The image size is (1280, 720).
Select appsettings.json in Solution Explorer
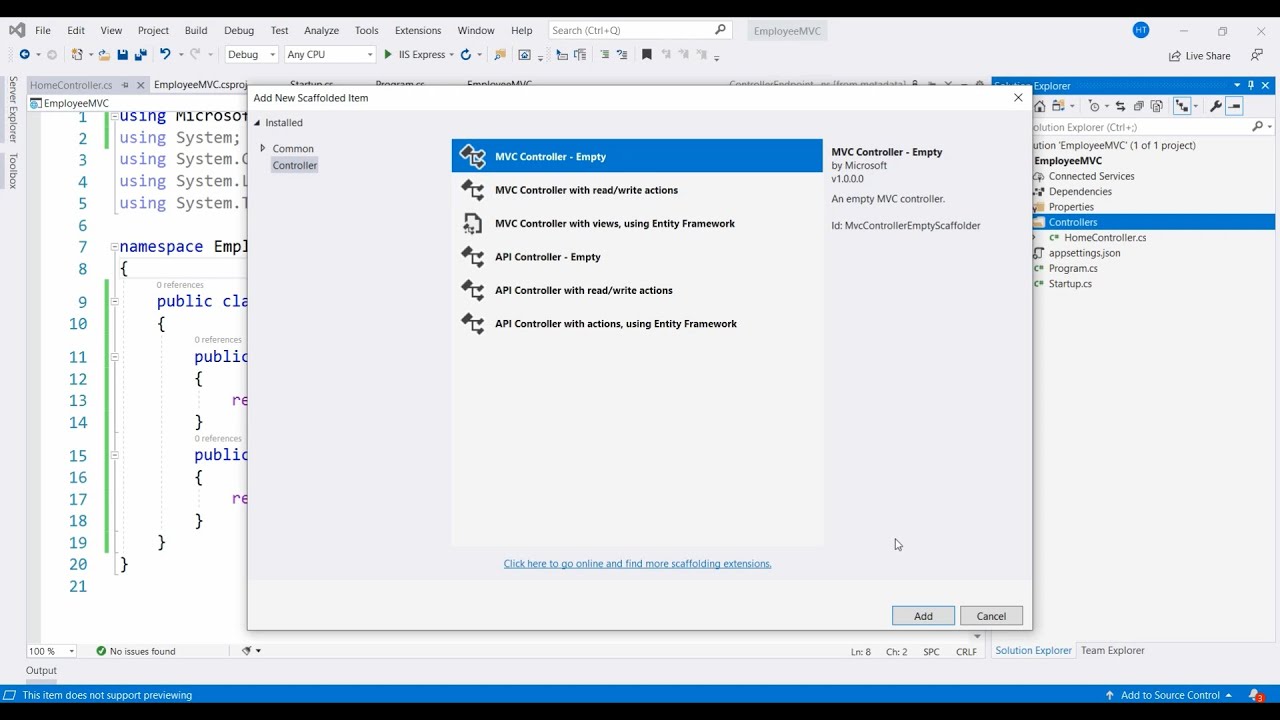pyautogui.click(x=1084, y=253)
